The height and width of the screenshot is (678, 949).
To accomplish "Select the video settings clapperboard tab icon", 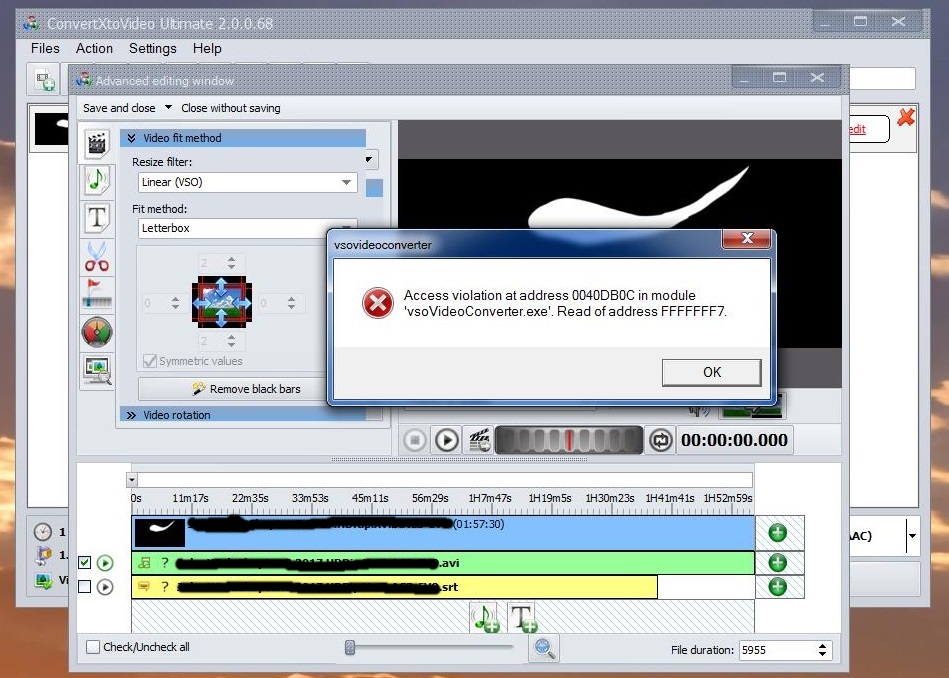I will click(97, 144).
